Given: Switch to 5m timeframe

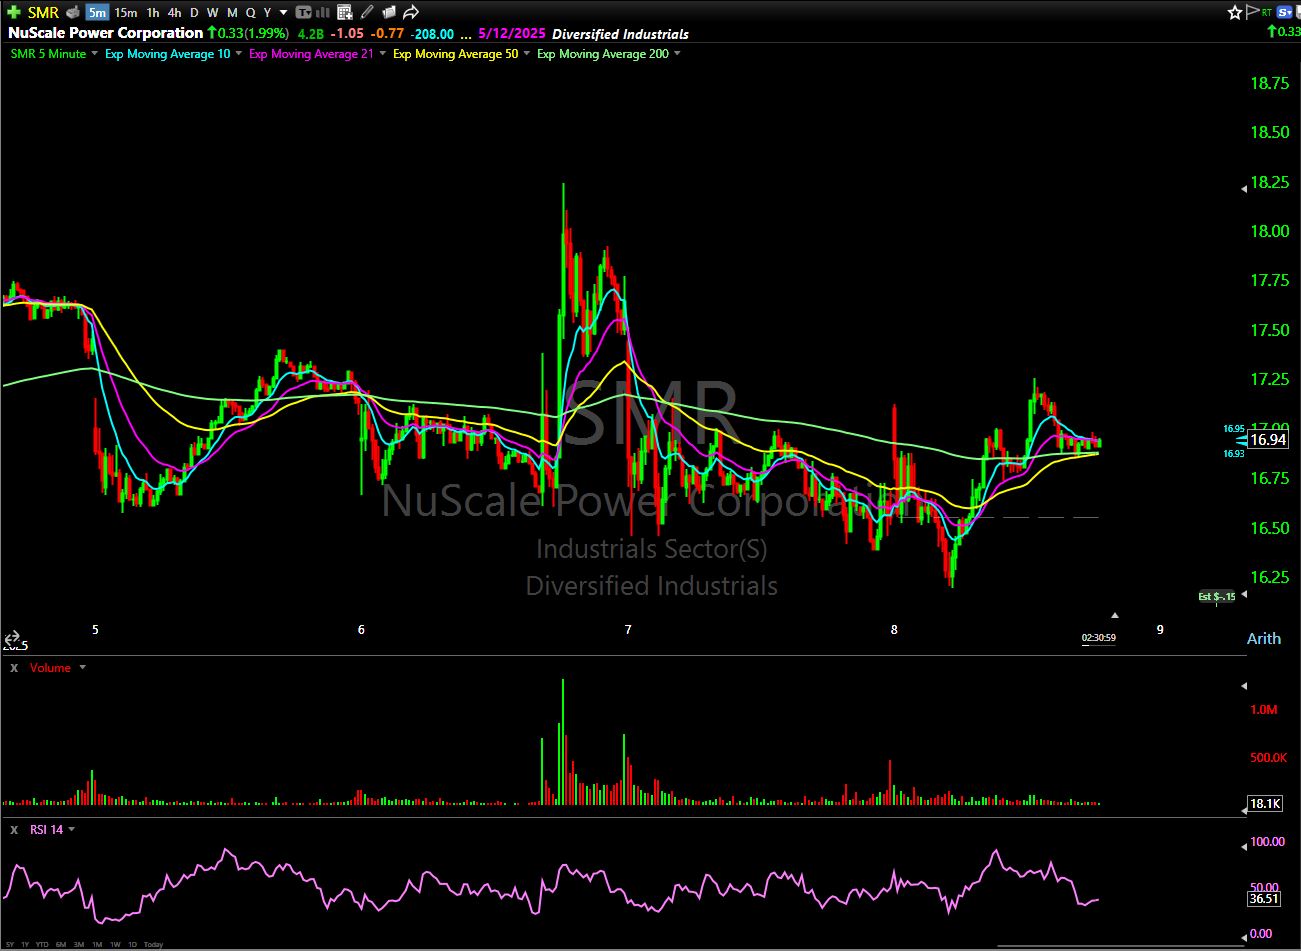Looking at the screenshot, I should click(97, 13).
